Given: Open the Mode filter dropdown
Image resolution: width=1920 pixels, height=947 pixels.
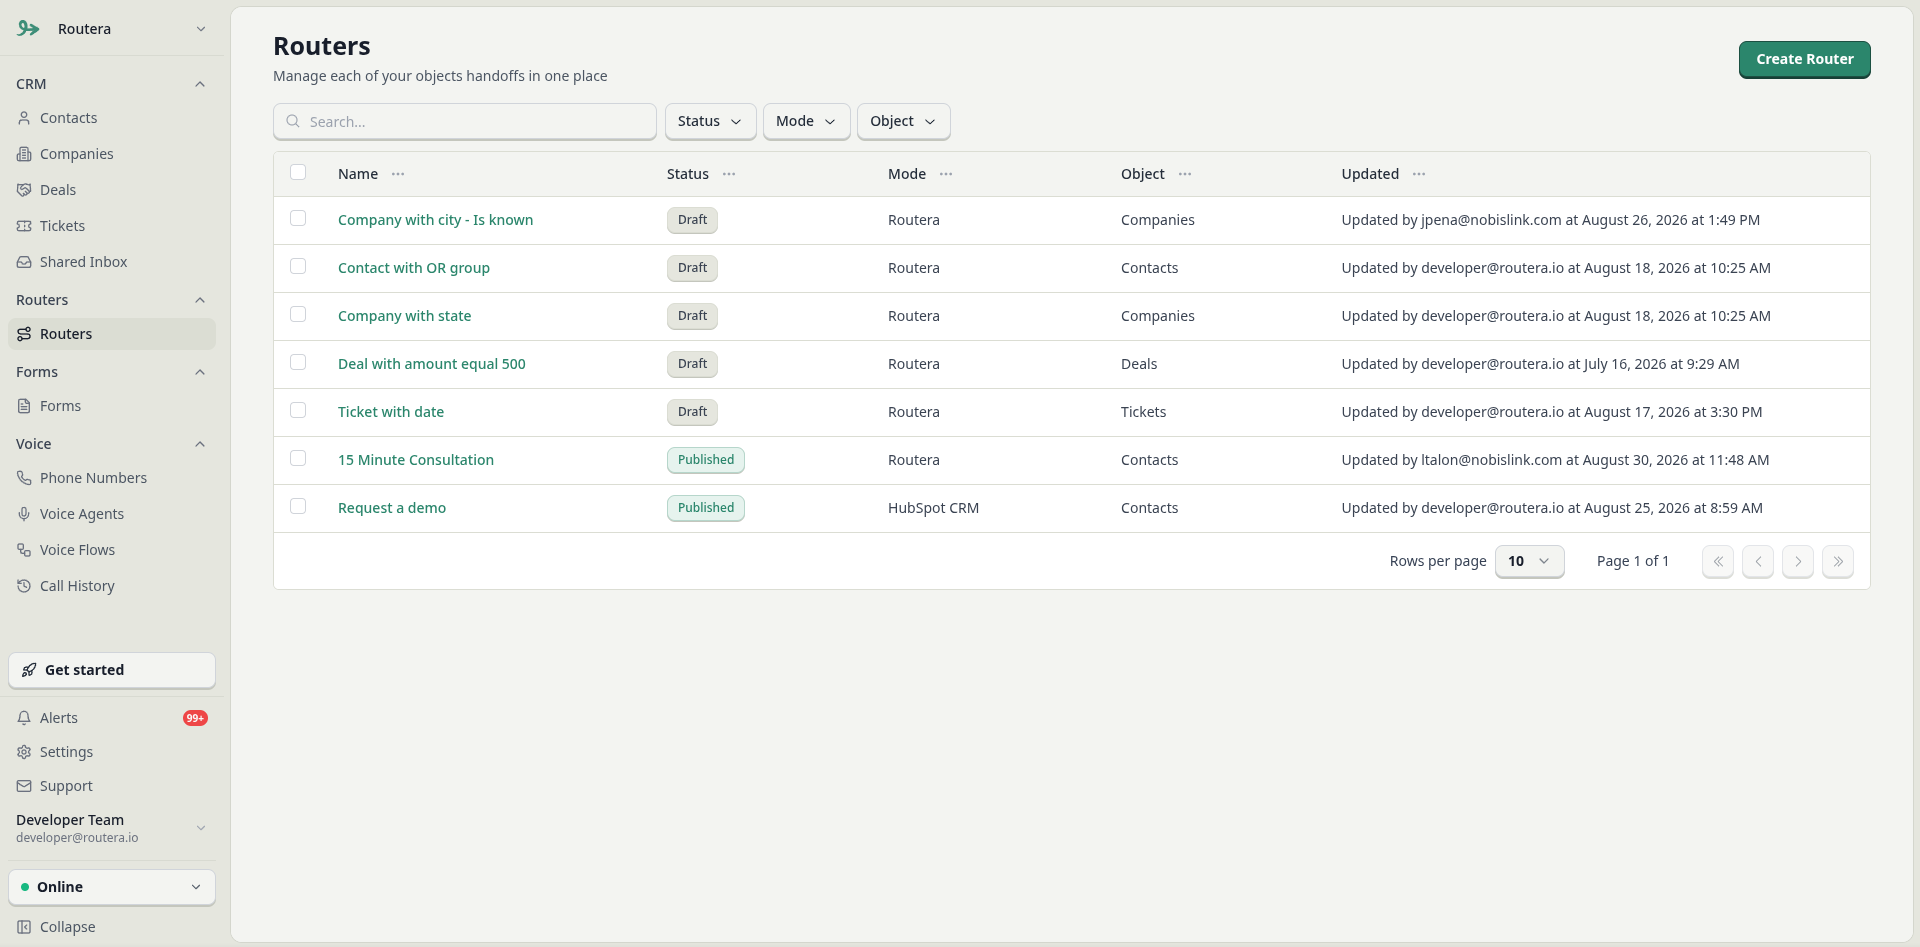Looking at the screenshot, I should 806,121.
